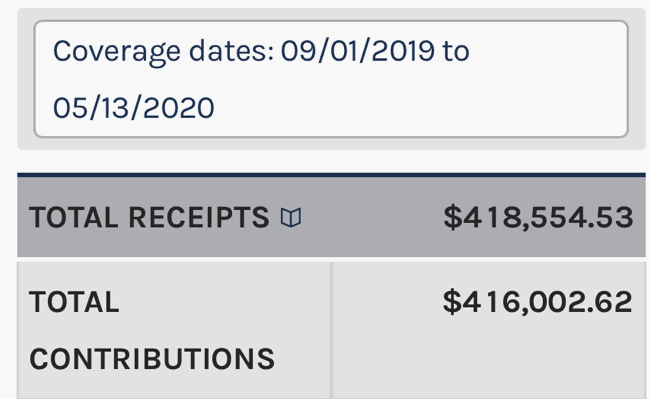Click the blank space right of 05/13/2020
Viewport: 650px width, 399px height.
[x=419, y=108]
